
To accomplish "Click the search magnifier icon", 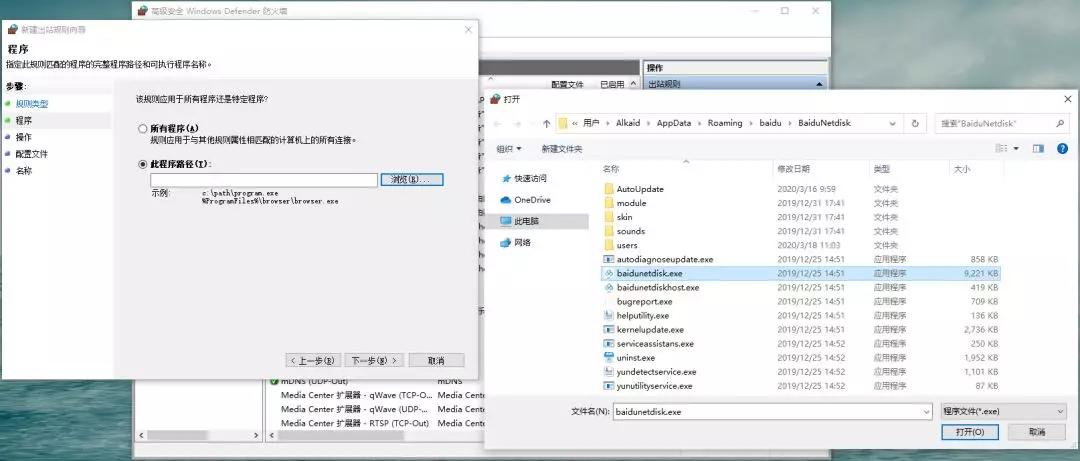I will (x=1060, y=123).
